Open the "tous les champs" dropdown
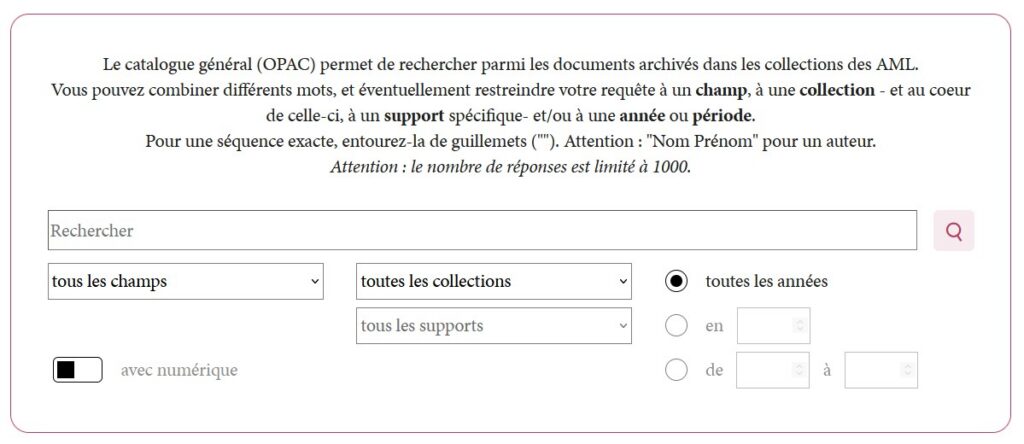The width and height of the screenshot is (1024, 444). tap(185, 281)
